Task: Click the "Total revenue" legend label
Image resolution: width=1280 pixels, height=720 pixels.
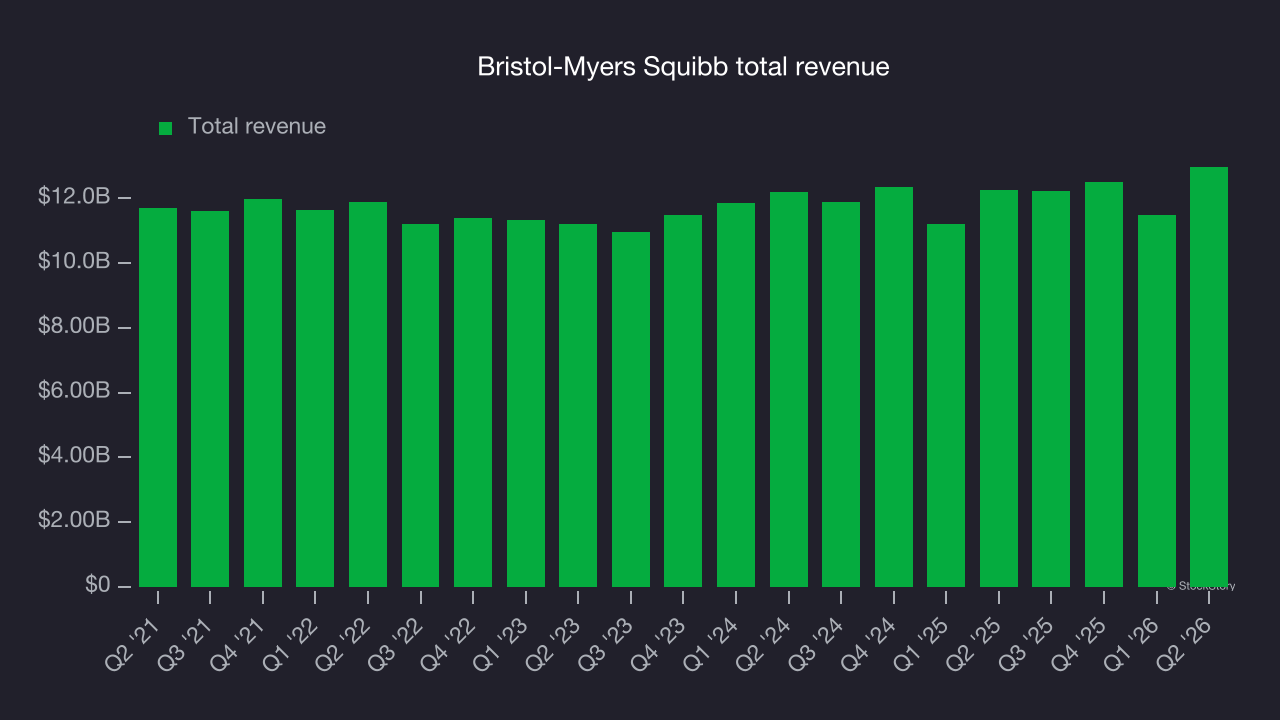Action: click(x=257, y=127)
